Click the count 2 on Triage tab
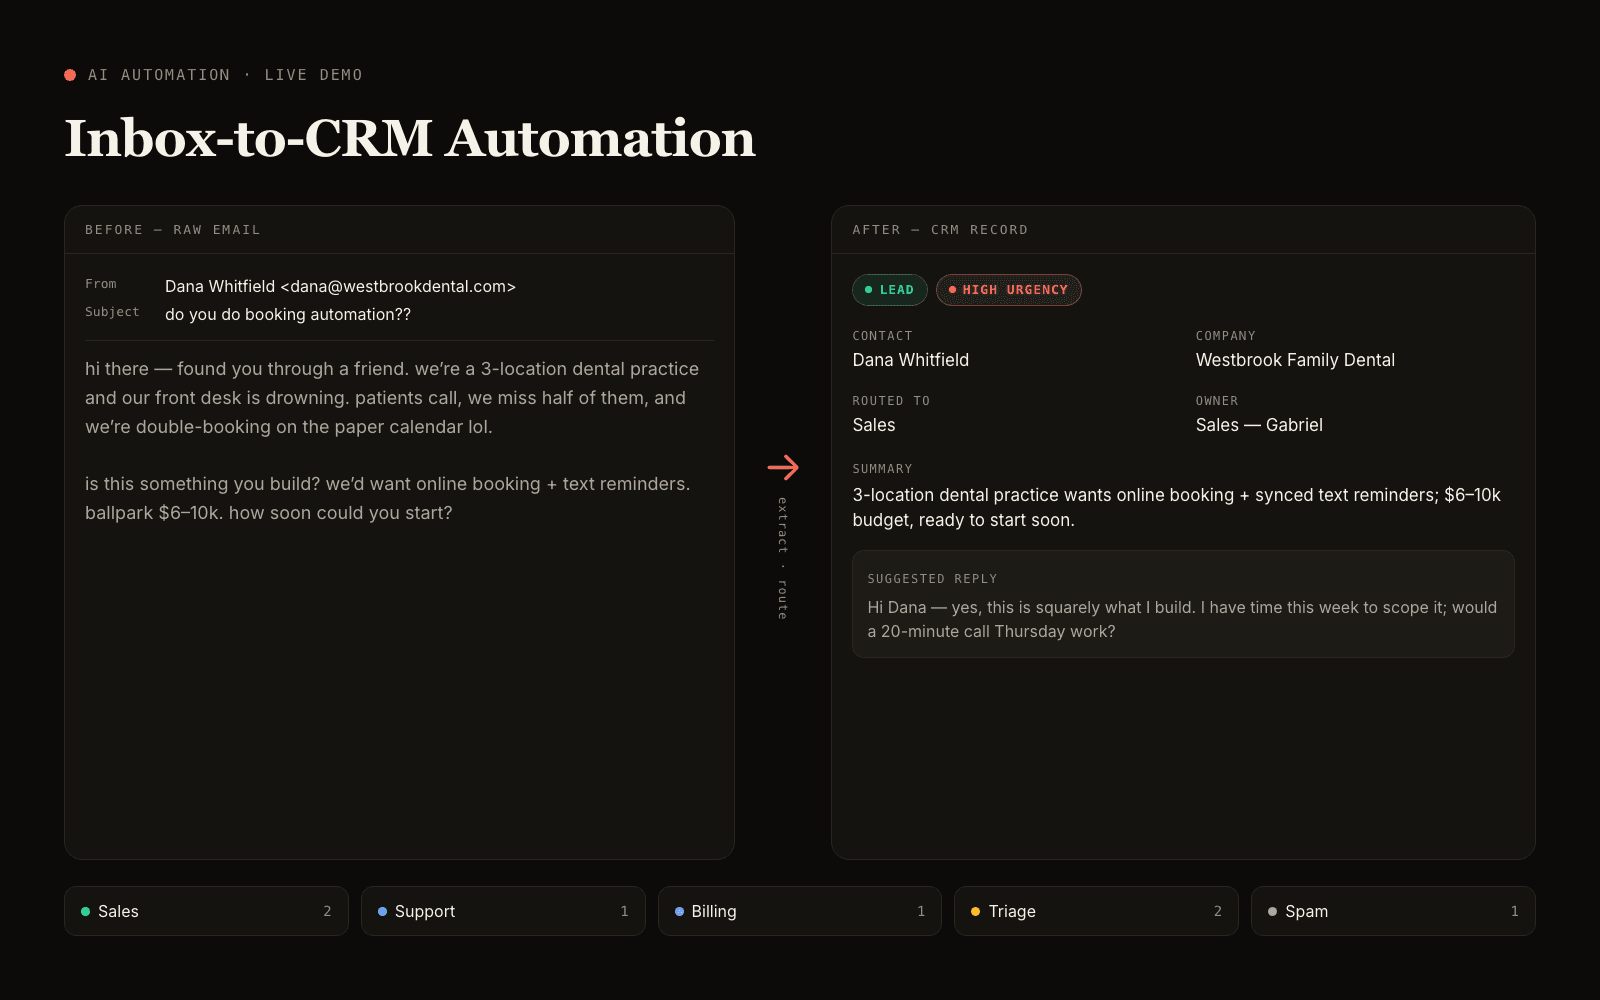 tap(1217, 911)
